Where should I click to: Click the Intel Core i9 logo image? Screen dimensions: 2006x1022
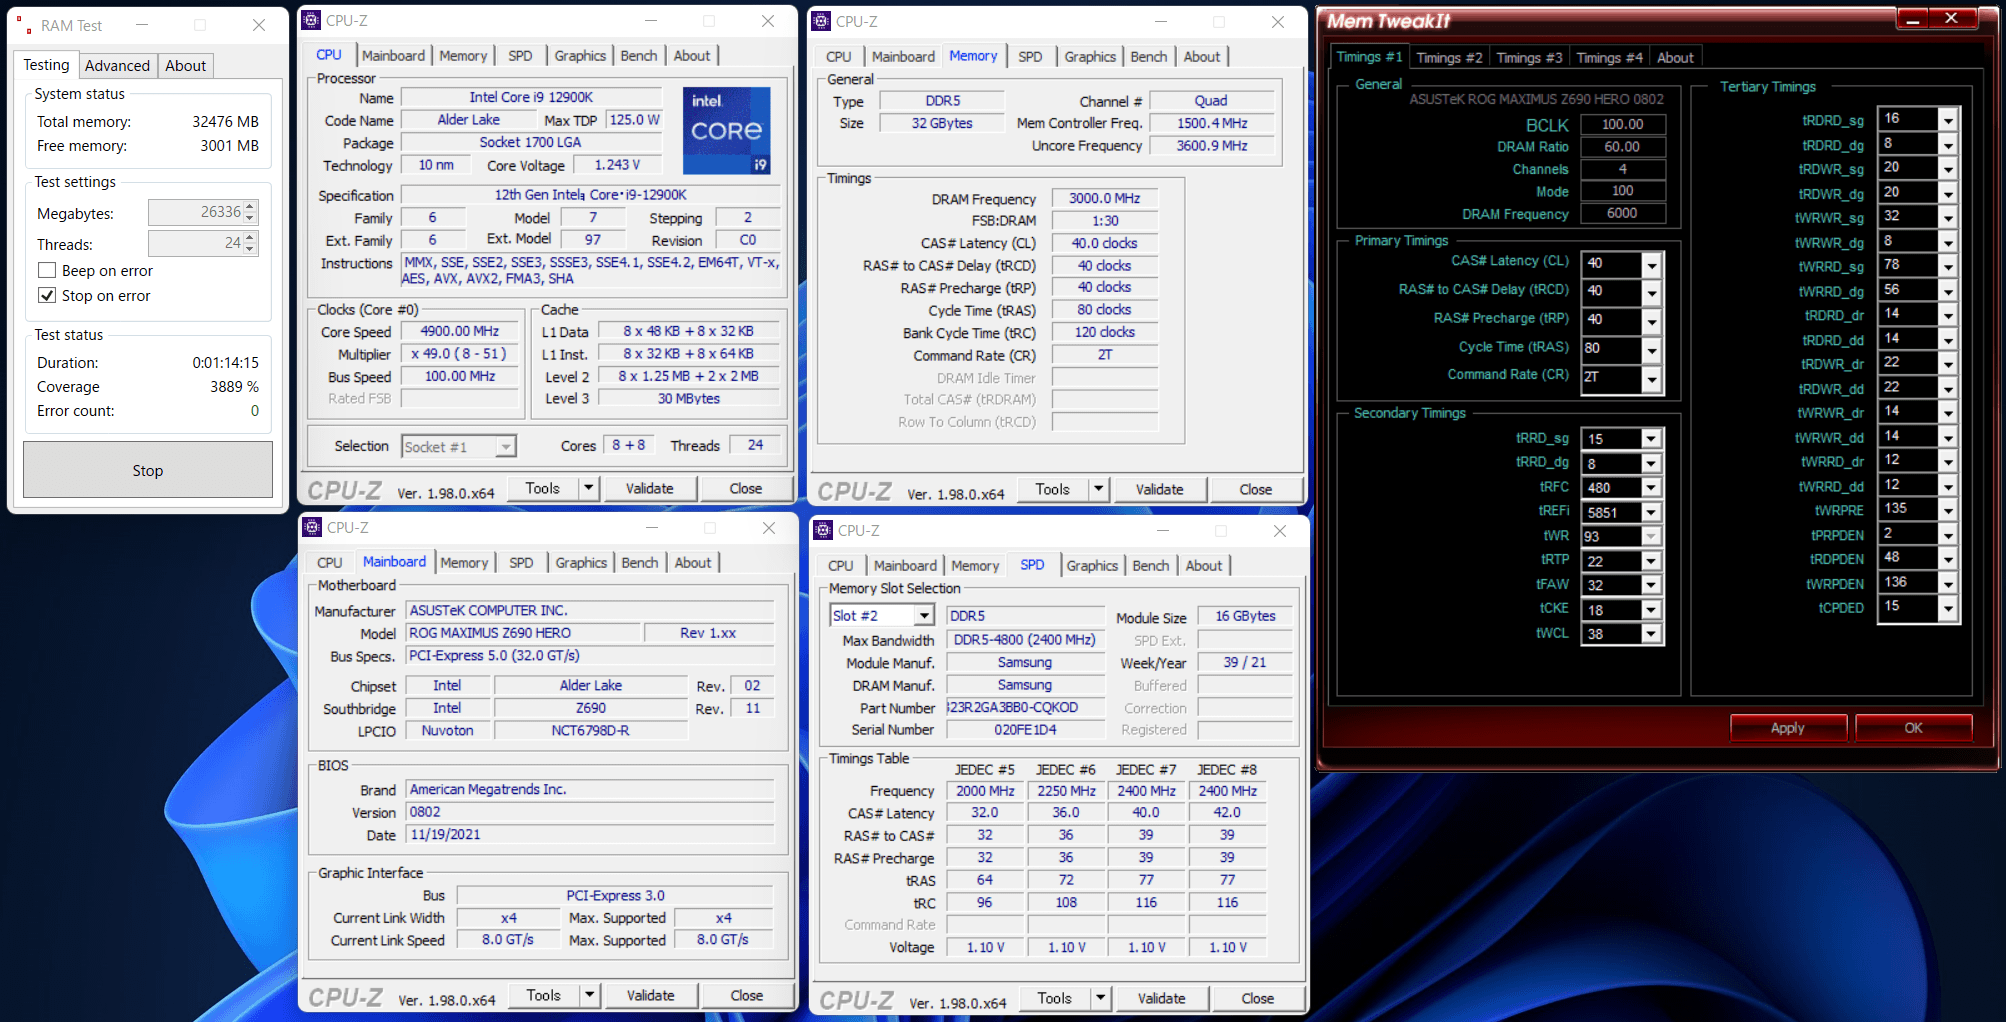(726, 130)
